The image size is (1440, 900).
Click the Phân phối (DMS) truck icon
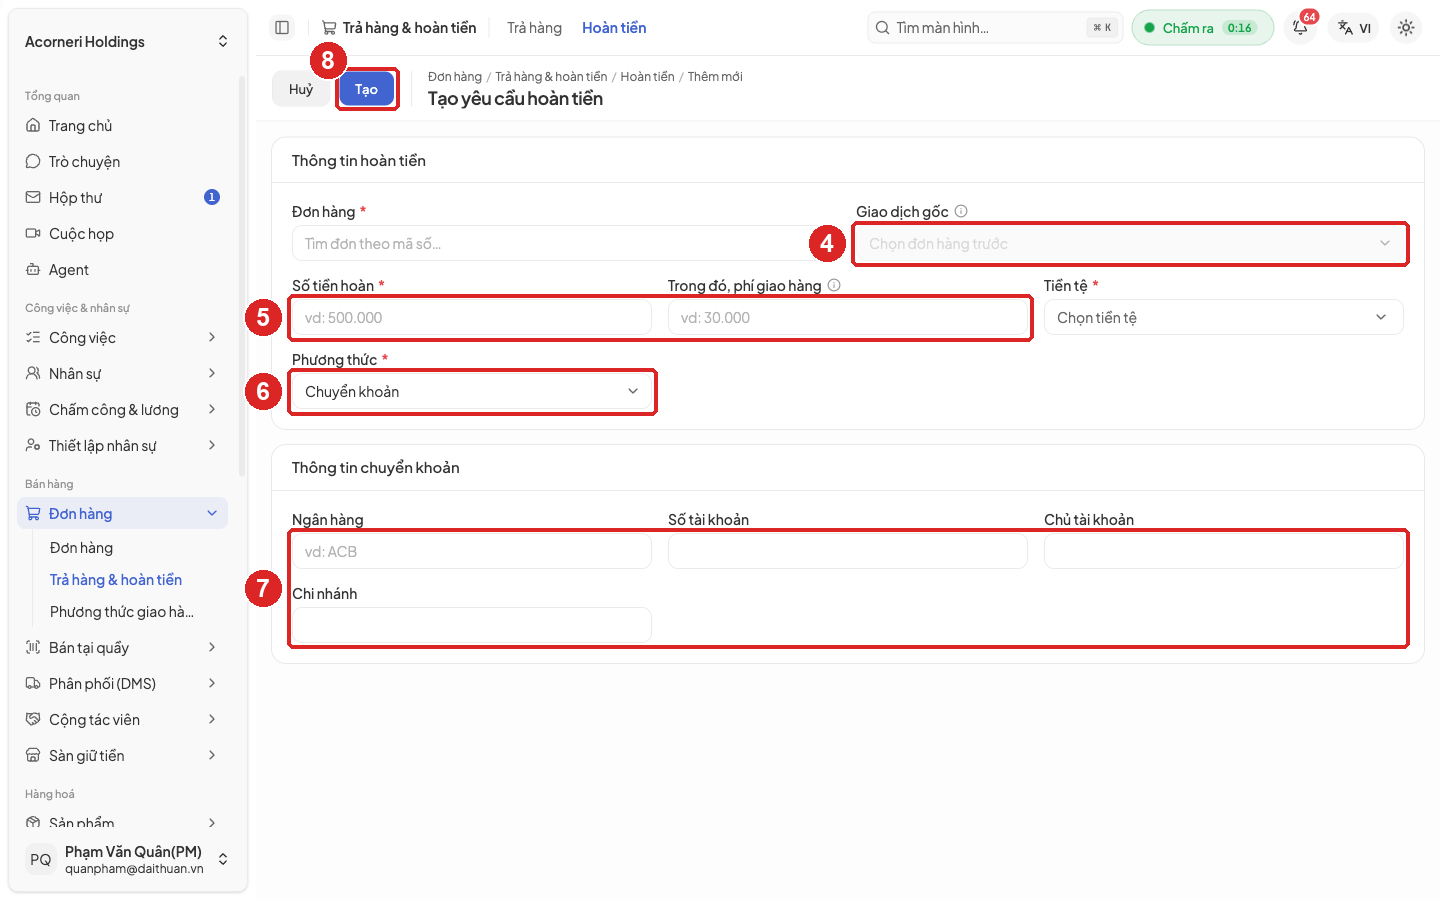click(x=33, y=684)
